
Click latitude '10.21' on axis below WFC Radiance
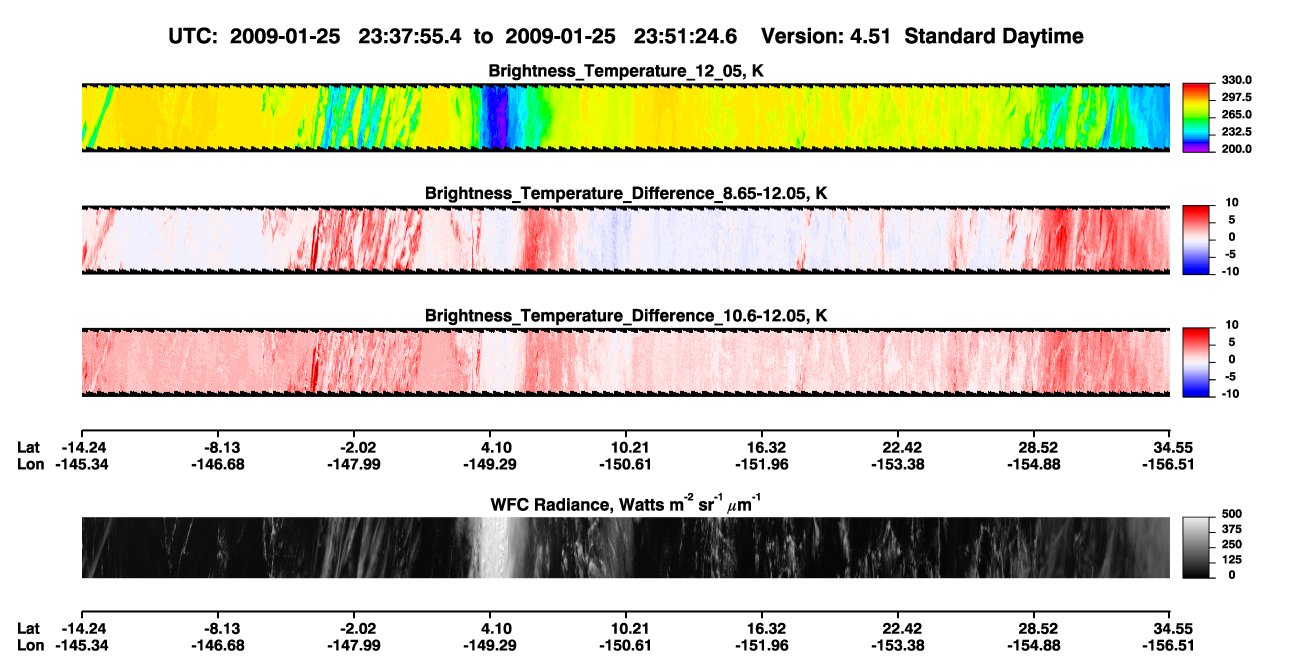tap(626, 628)
